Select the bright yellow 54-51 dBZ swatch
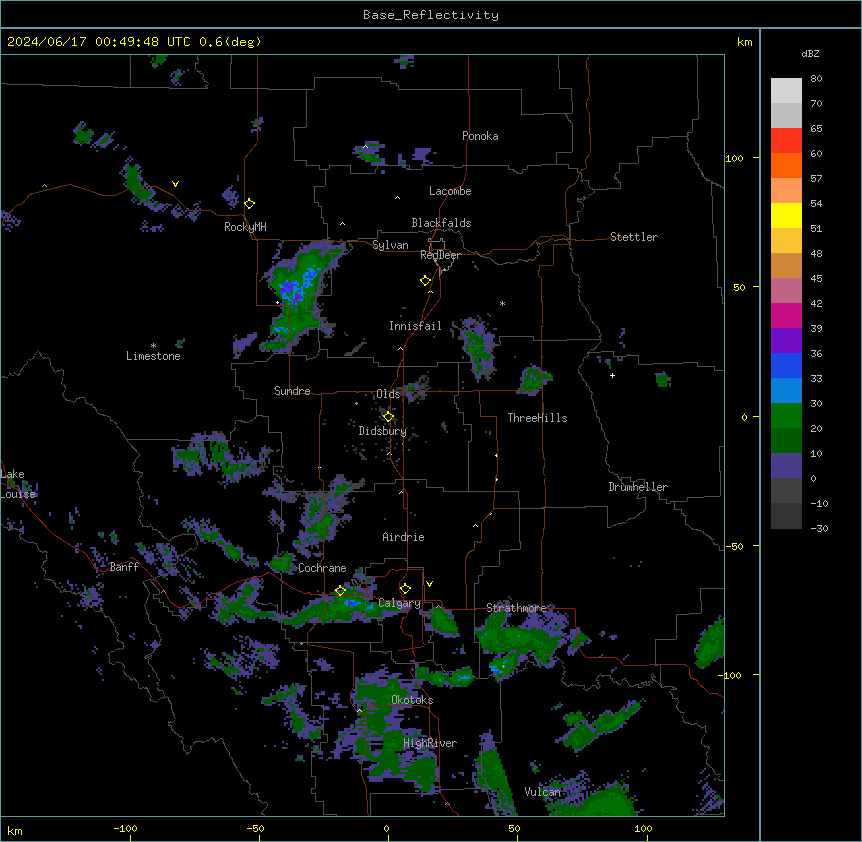 point(786,216)
